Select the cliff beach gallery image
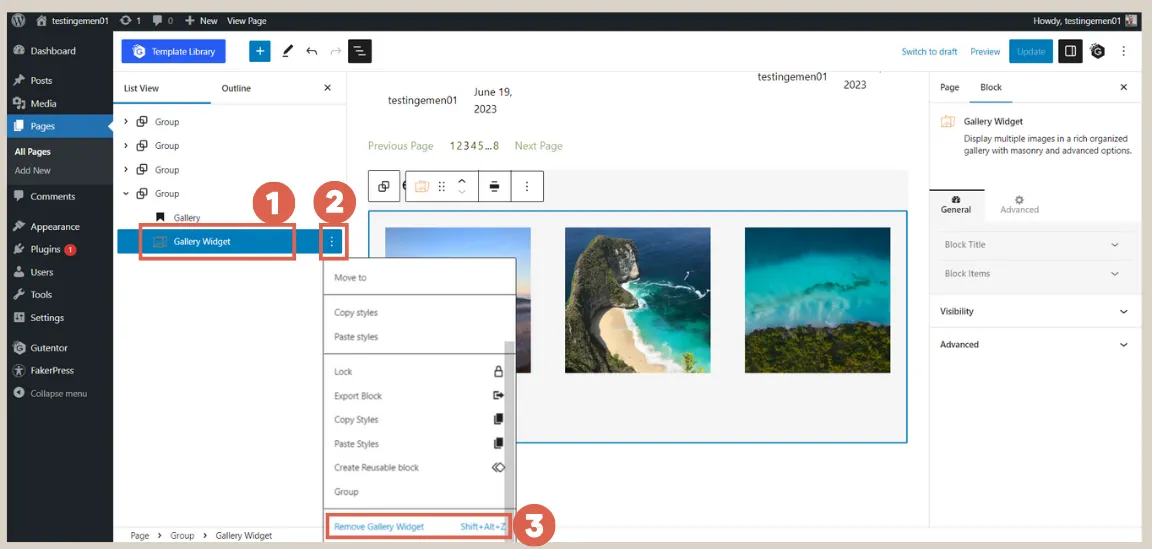 (x=638, y=300)
